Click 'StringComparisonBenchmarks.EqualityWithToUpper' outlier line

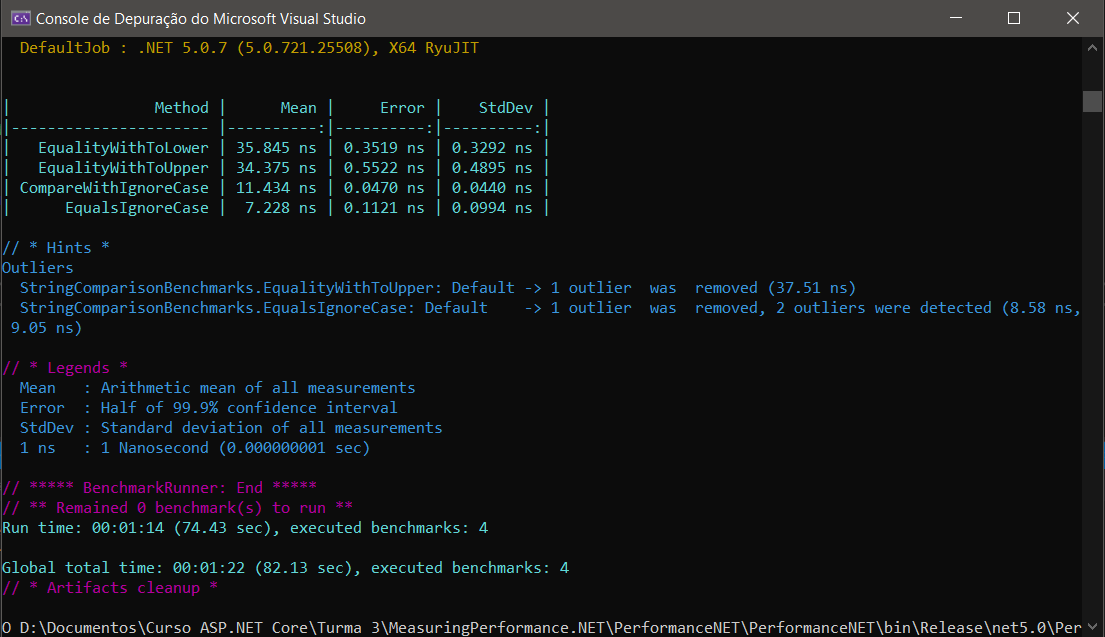pos(438,288)
